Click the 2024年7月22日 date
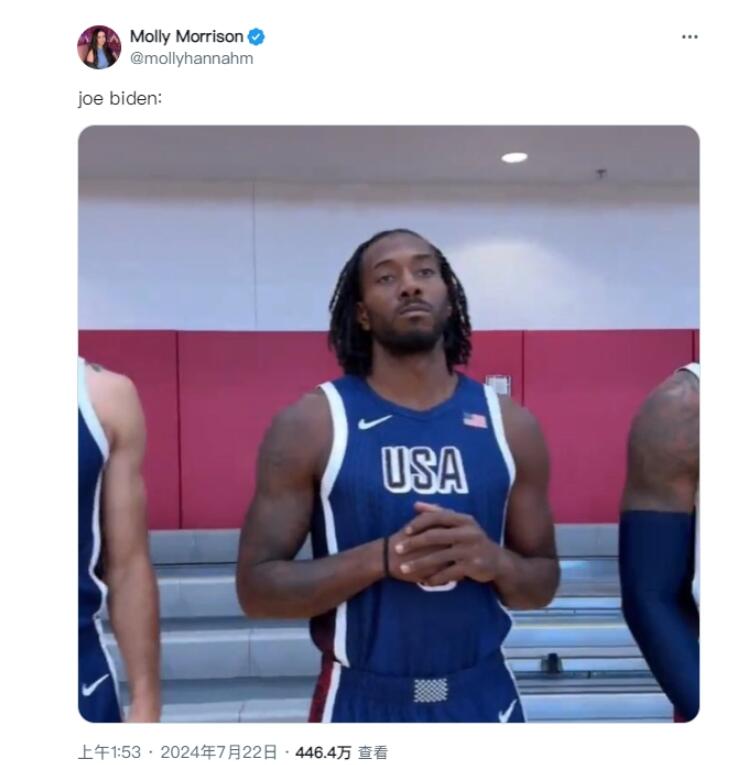This screenshot has height=765, width=747. pyautogui.click(x=219, y=752)
